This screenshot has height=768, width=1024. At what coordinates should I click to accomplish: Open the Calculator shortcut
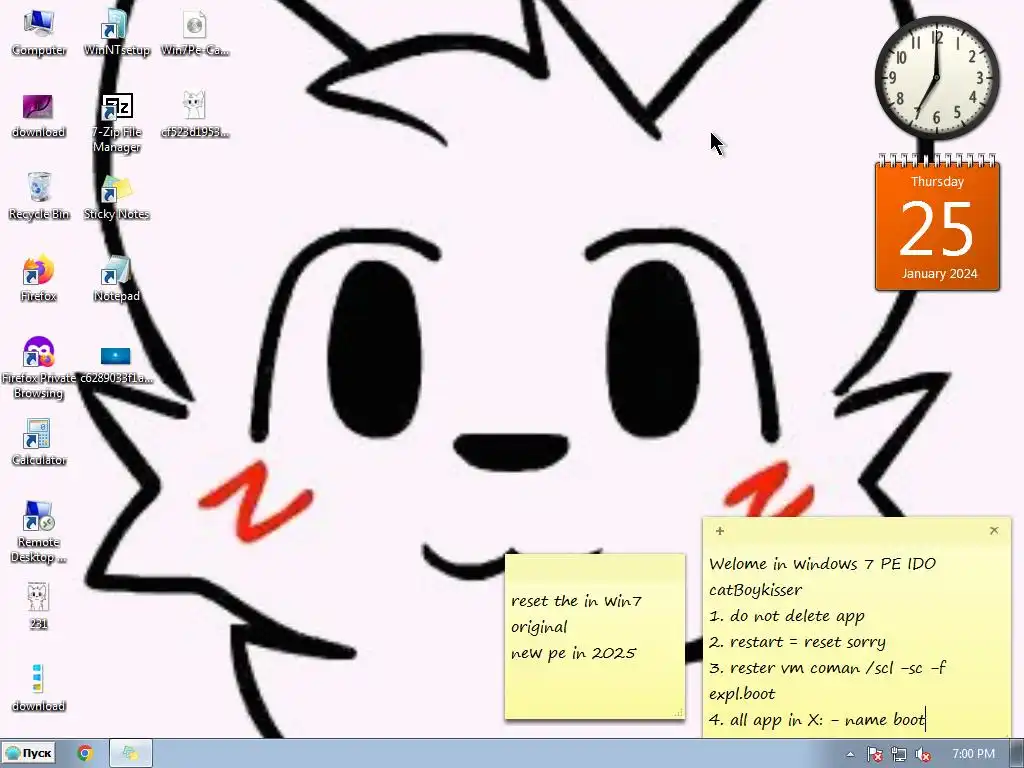(x=39, y=443)
